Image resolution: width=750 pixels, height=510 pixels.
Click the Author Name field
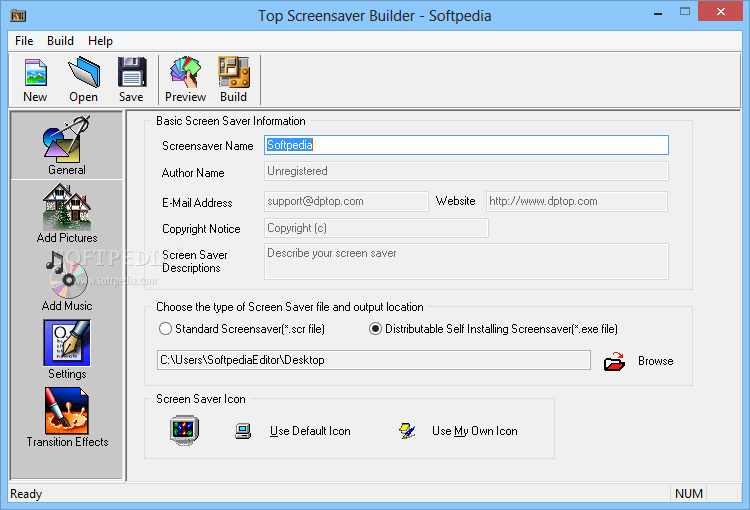[x=466, y=171]
